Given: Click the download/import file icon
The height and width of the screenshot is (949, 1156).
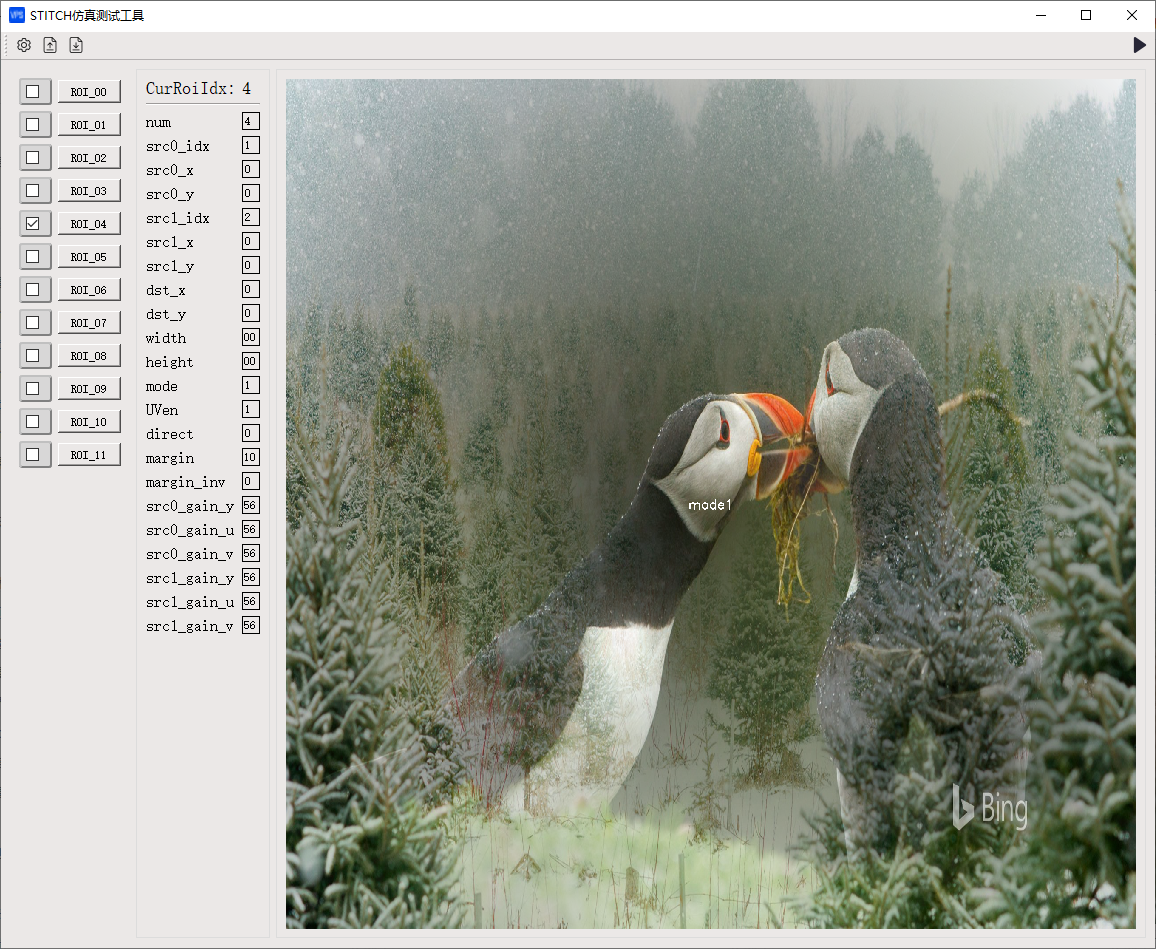Looking at the screenshot, I should coord(76,45).
